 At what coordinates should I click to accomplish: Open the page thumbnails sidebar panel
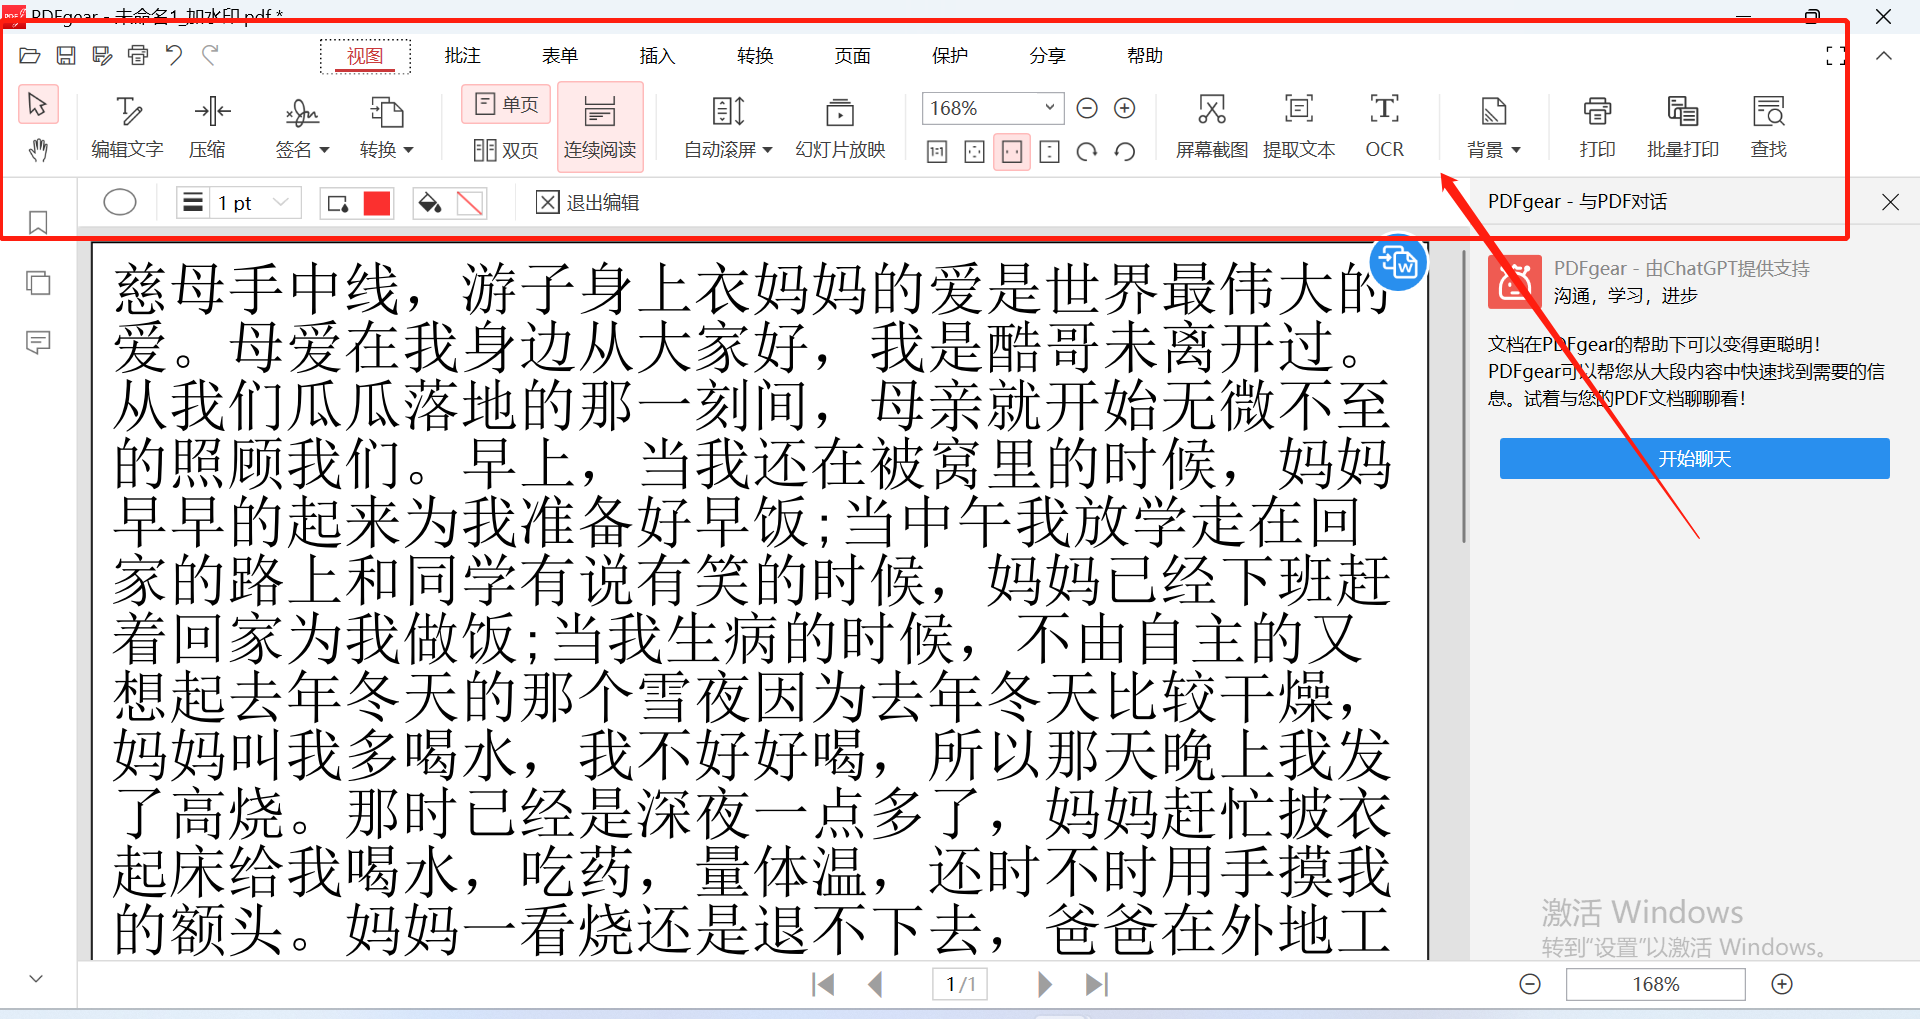[38, 283]
